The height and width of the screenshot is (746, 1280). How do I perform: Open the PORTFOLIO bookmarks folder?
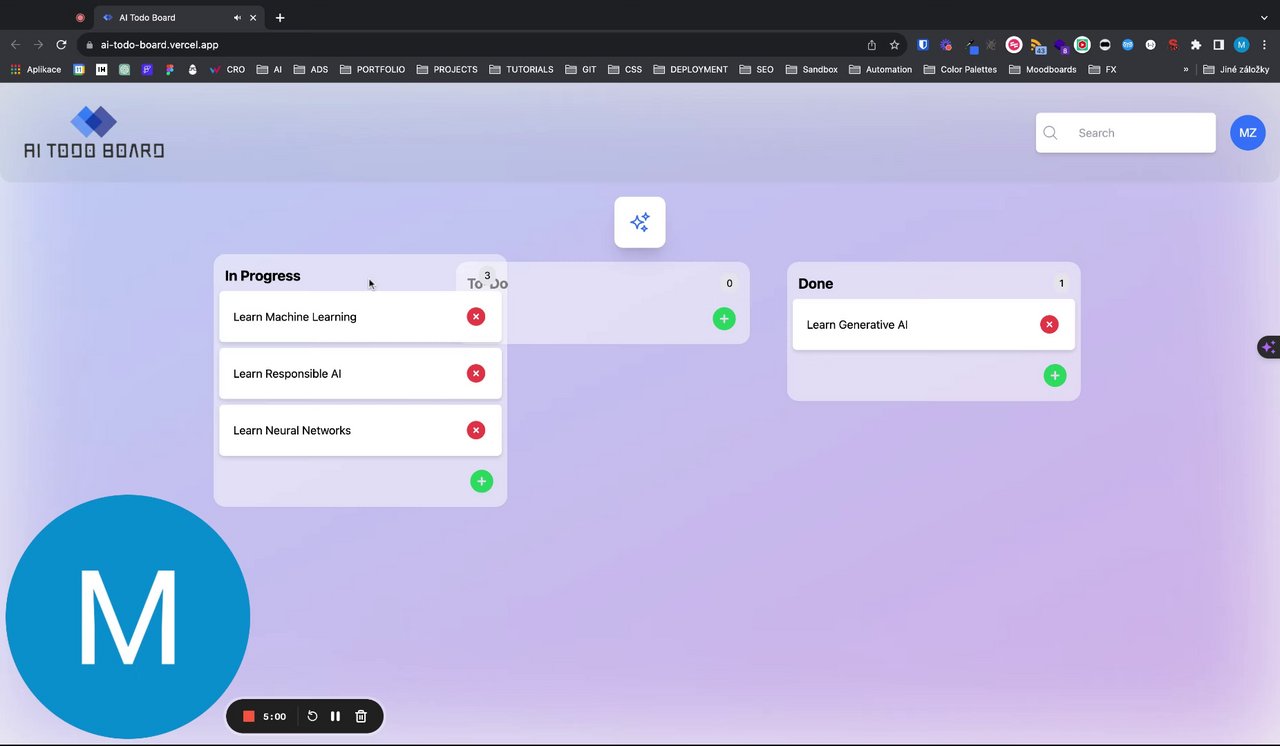[x=372, y=70]
